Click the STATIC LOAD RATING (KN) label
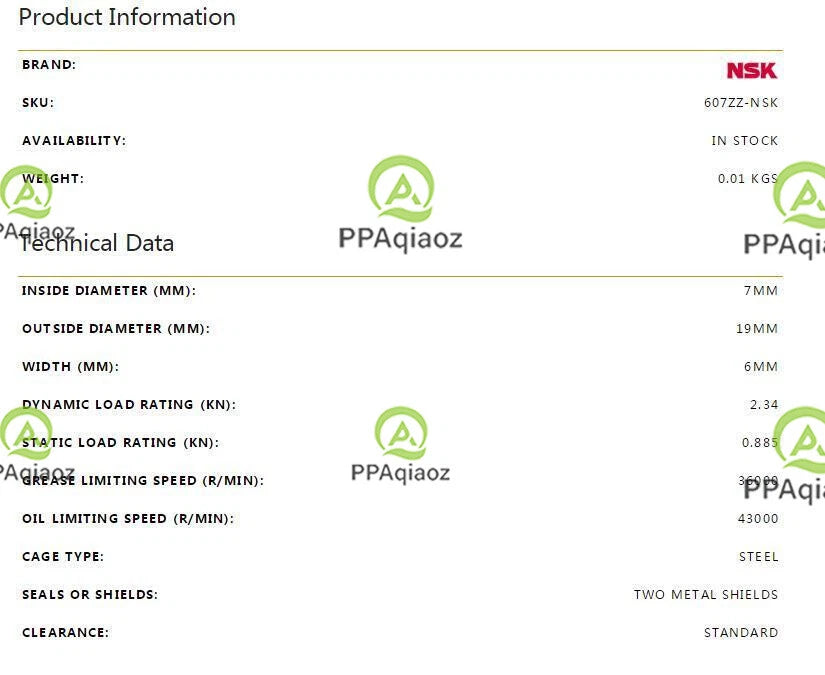This screenshot has width=825, height=675. pyautogui.click(x=120, y=442)
